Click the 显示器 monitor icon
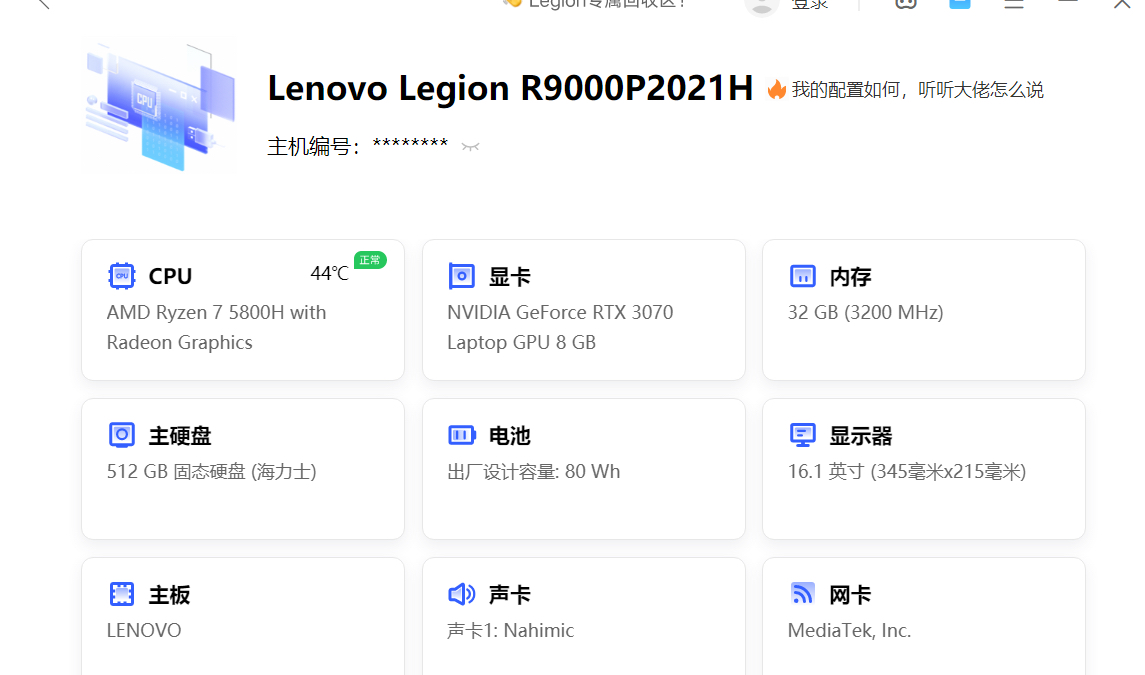 803,435
